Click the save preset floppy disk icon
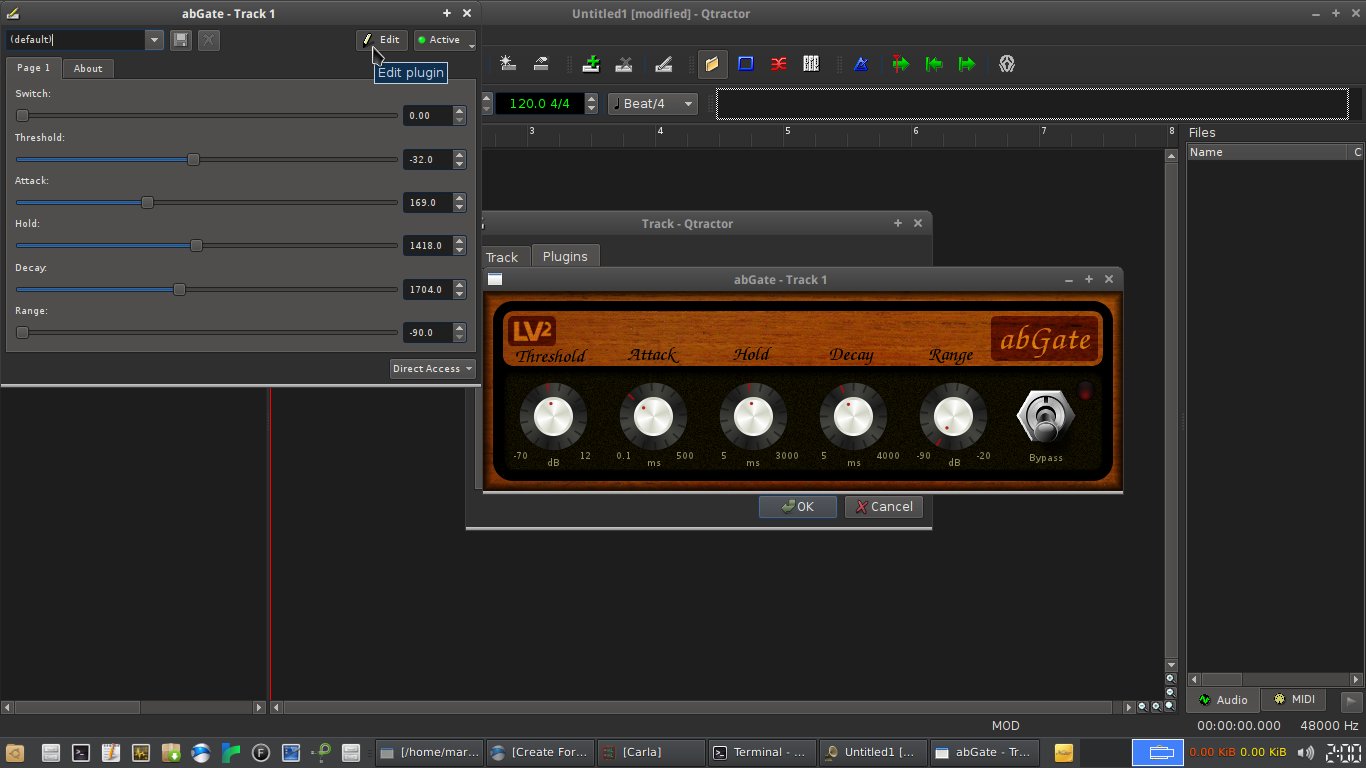Screen dimensions: 1366x768 click(x=180, y=40)
